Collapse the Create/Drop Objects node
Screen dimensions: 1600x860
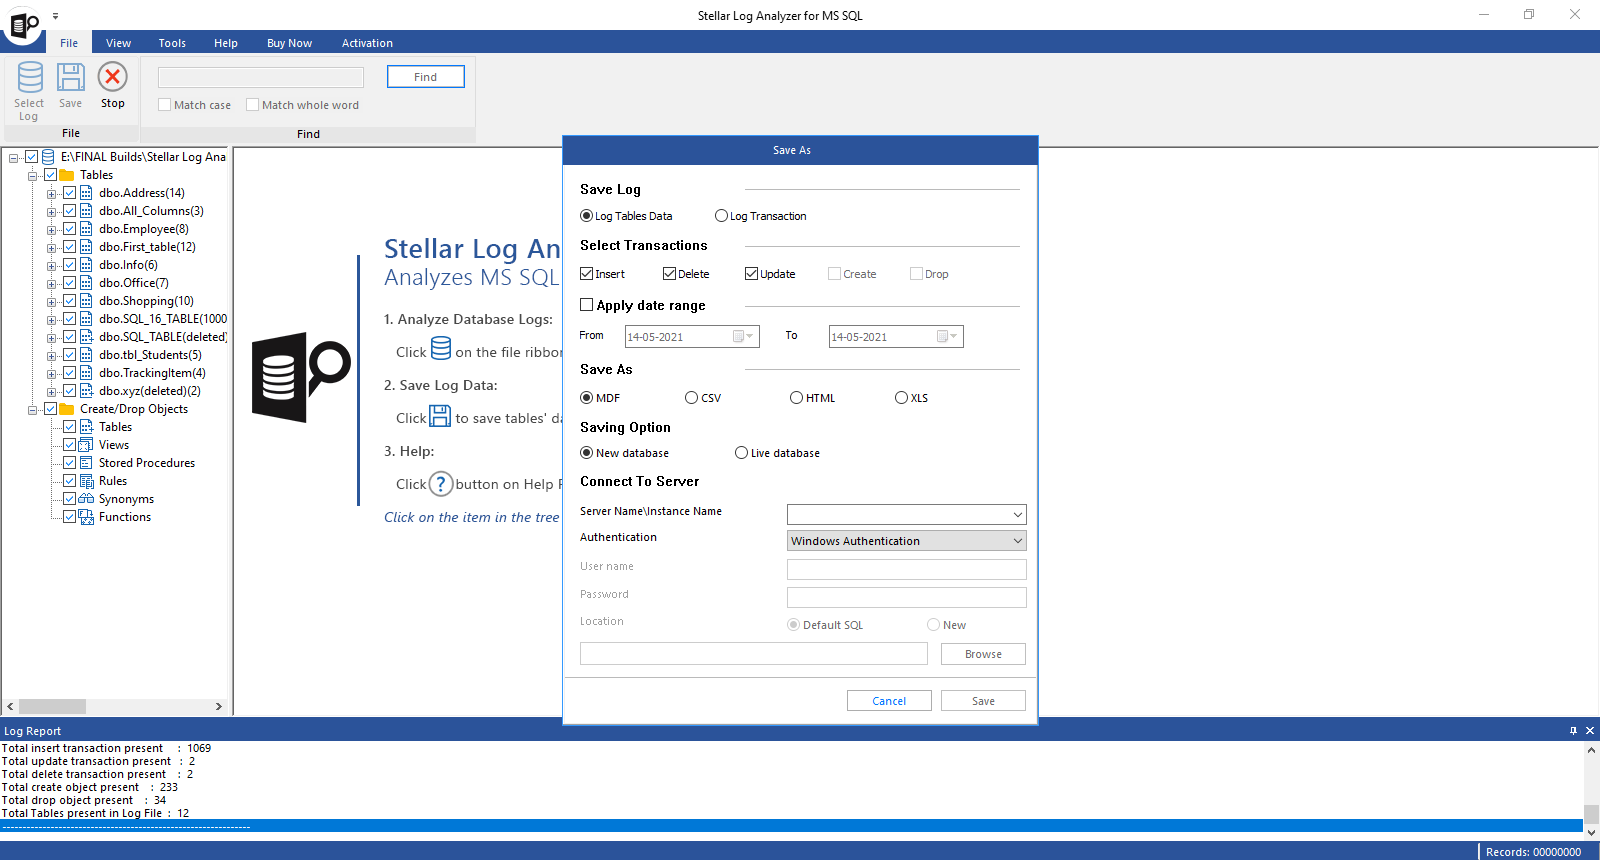(x=32, y=410)
